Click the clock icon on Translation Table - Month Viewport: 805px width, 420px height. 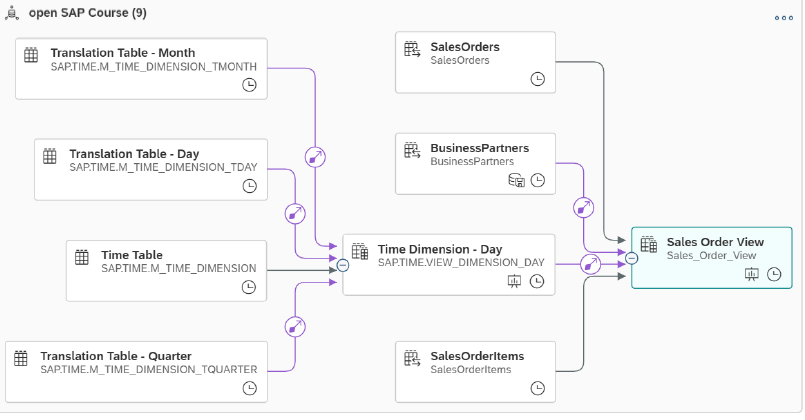(x=249, y=86)
